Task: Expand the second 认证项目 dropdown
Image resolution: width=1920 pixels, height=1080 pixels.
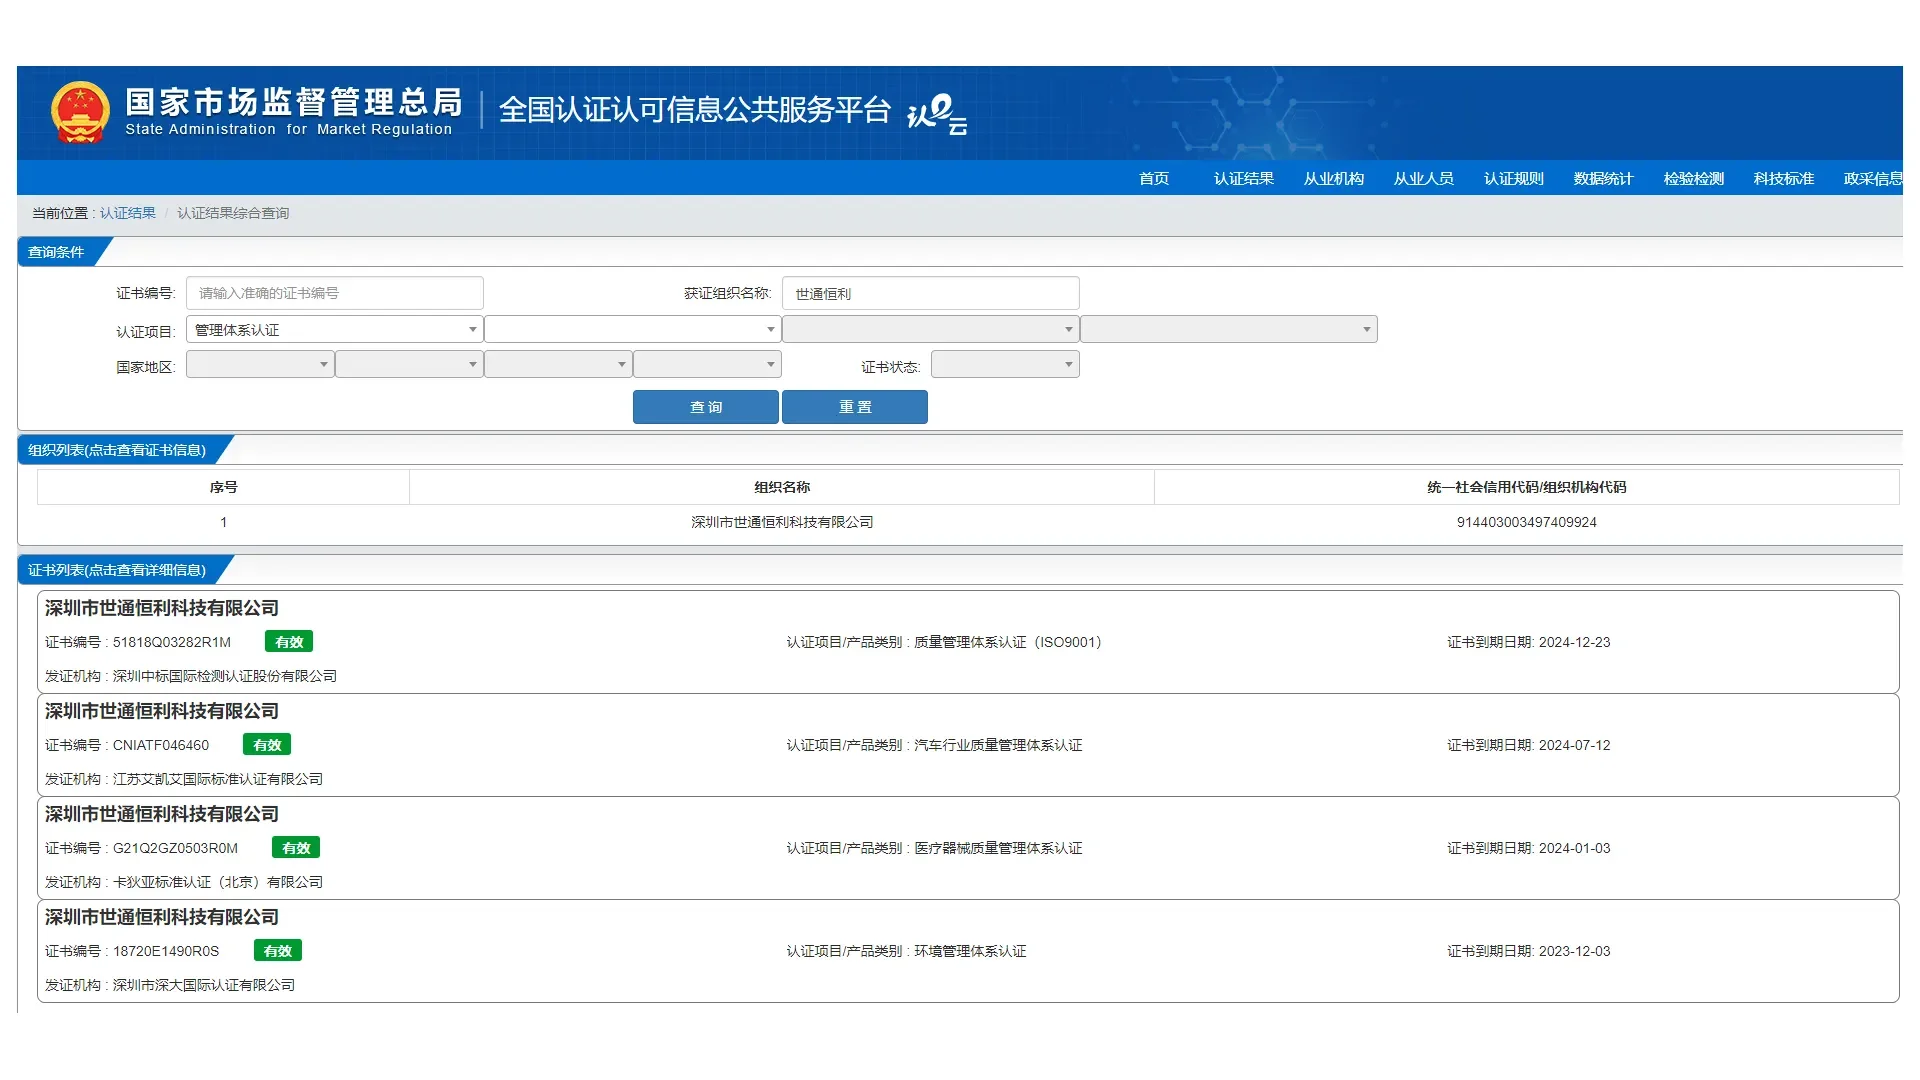Action: click(x=631, y=330)
